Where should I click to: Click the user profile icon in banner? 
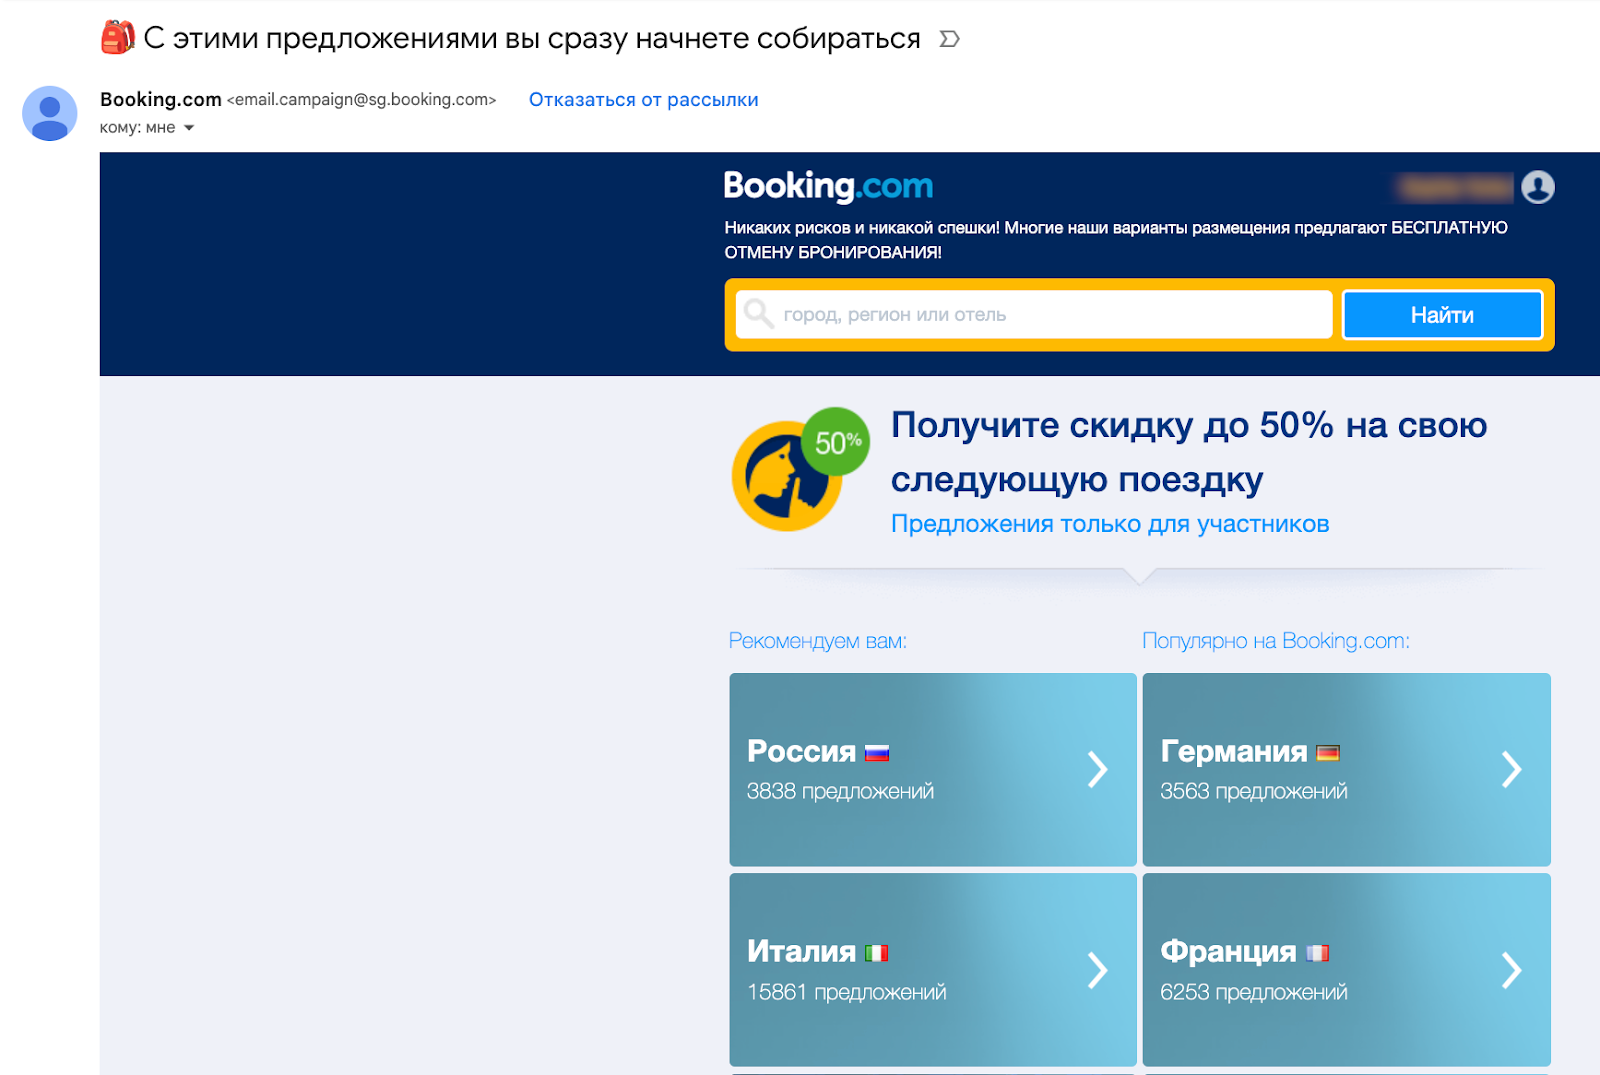coord(1538,187)
